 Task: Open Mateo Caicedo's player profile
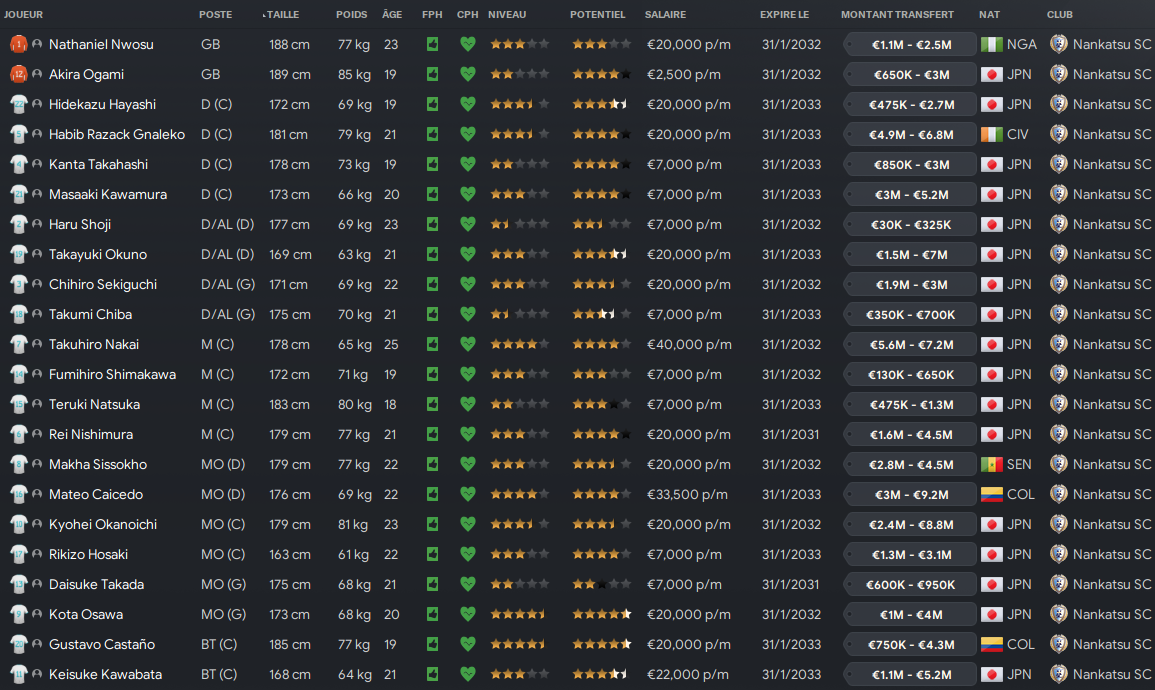96,494
